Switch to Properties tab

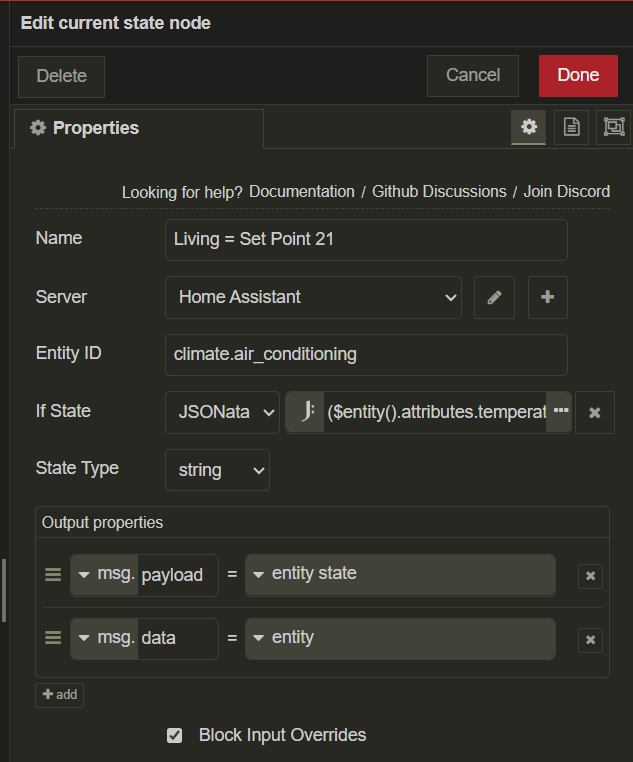tap(86, 128)
